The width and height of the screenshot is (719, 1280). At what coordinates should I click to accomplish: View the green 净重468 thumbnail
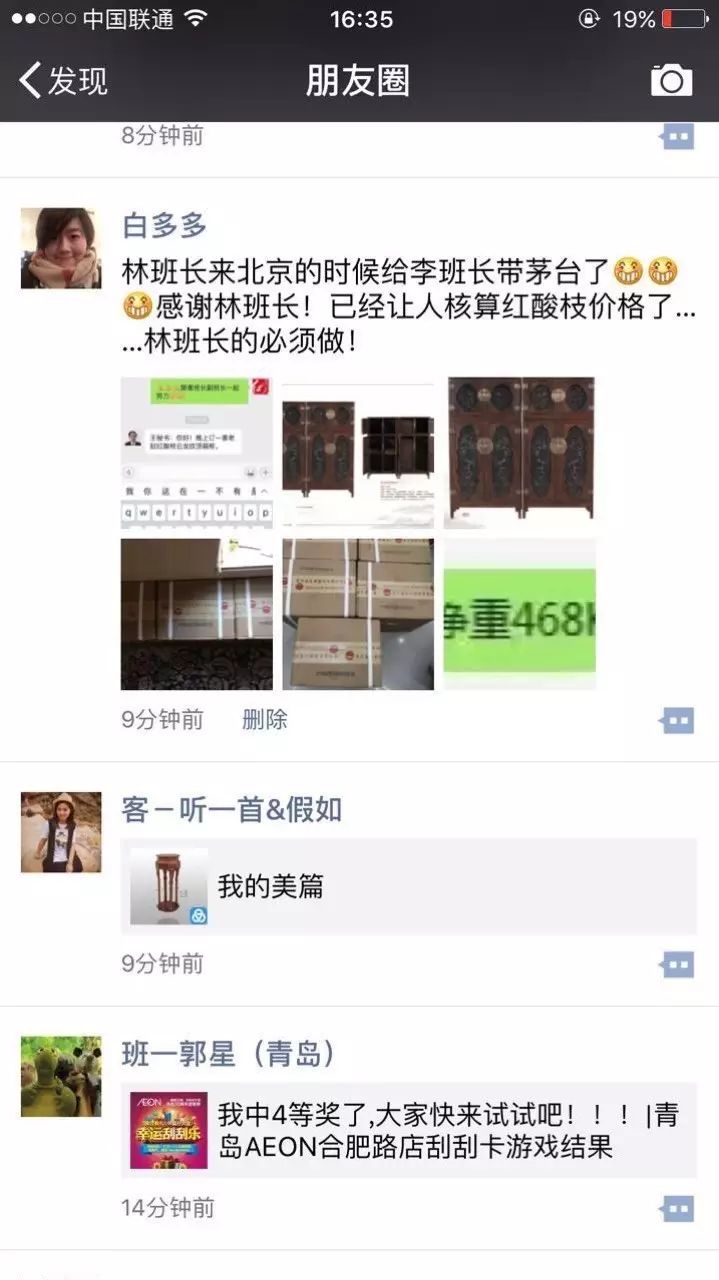point(520,614)
